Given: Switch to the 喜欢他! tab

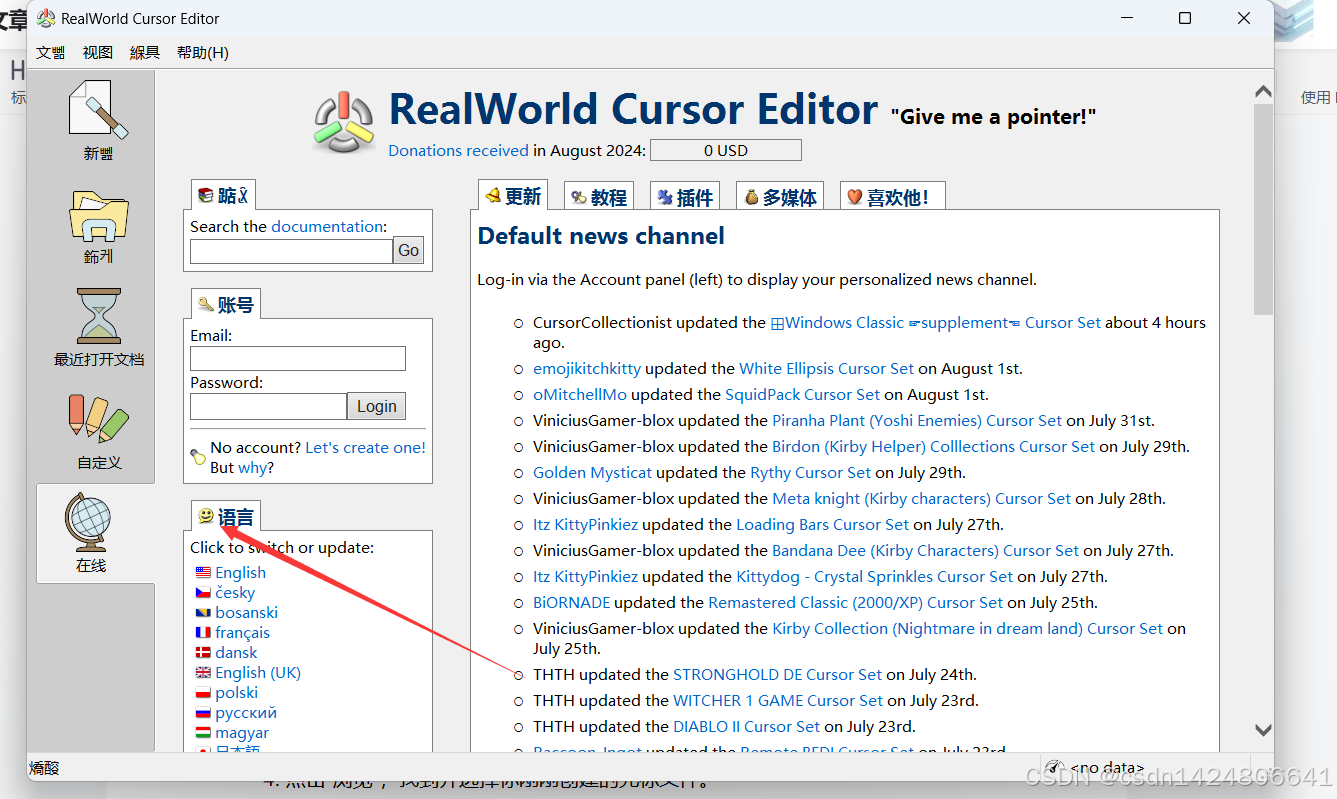Looking at the screenshot, I should pos(893,197).
